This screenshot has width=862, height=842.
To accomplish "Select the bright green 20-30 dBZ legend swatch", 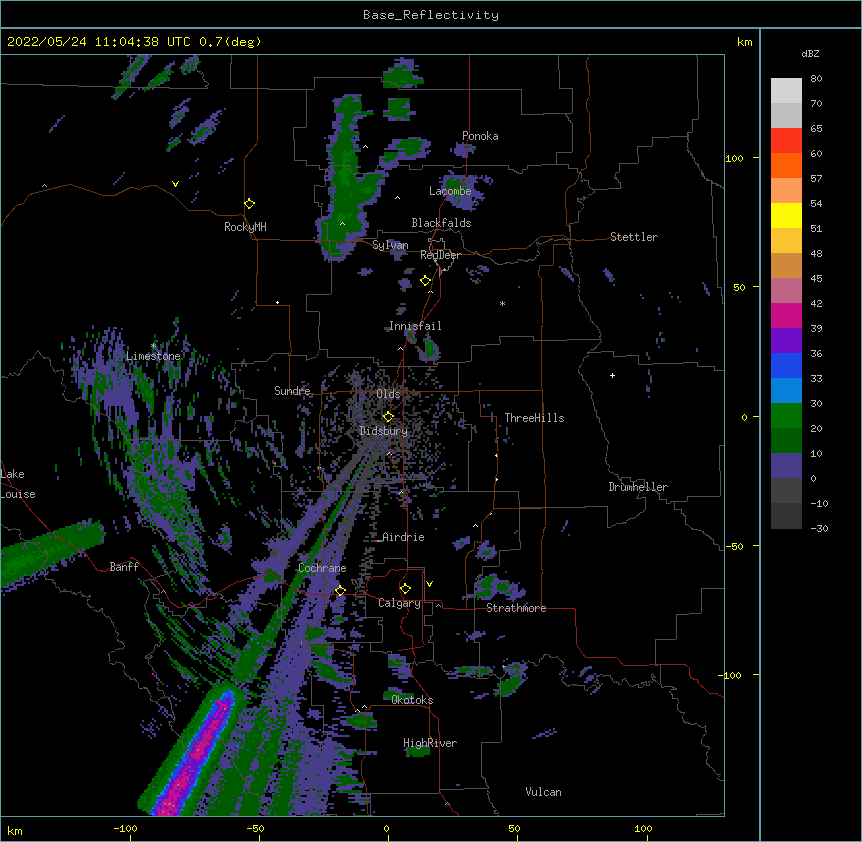I will pos(786,416).
